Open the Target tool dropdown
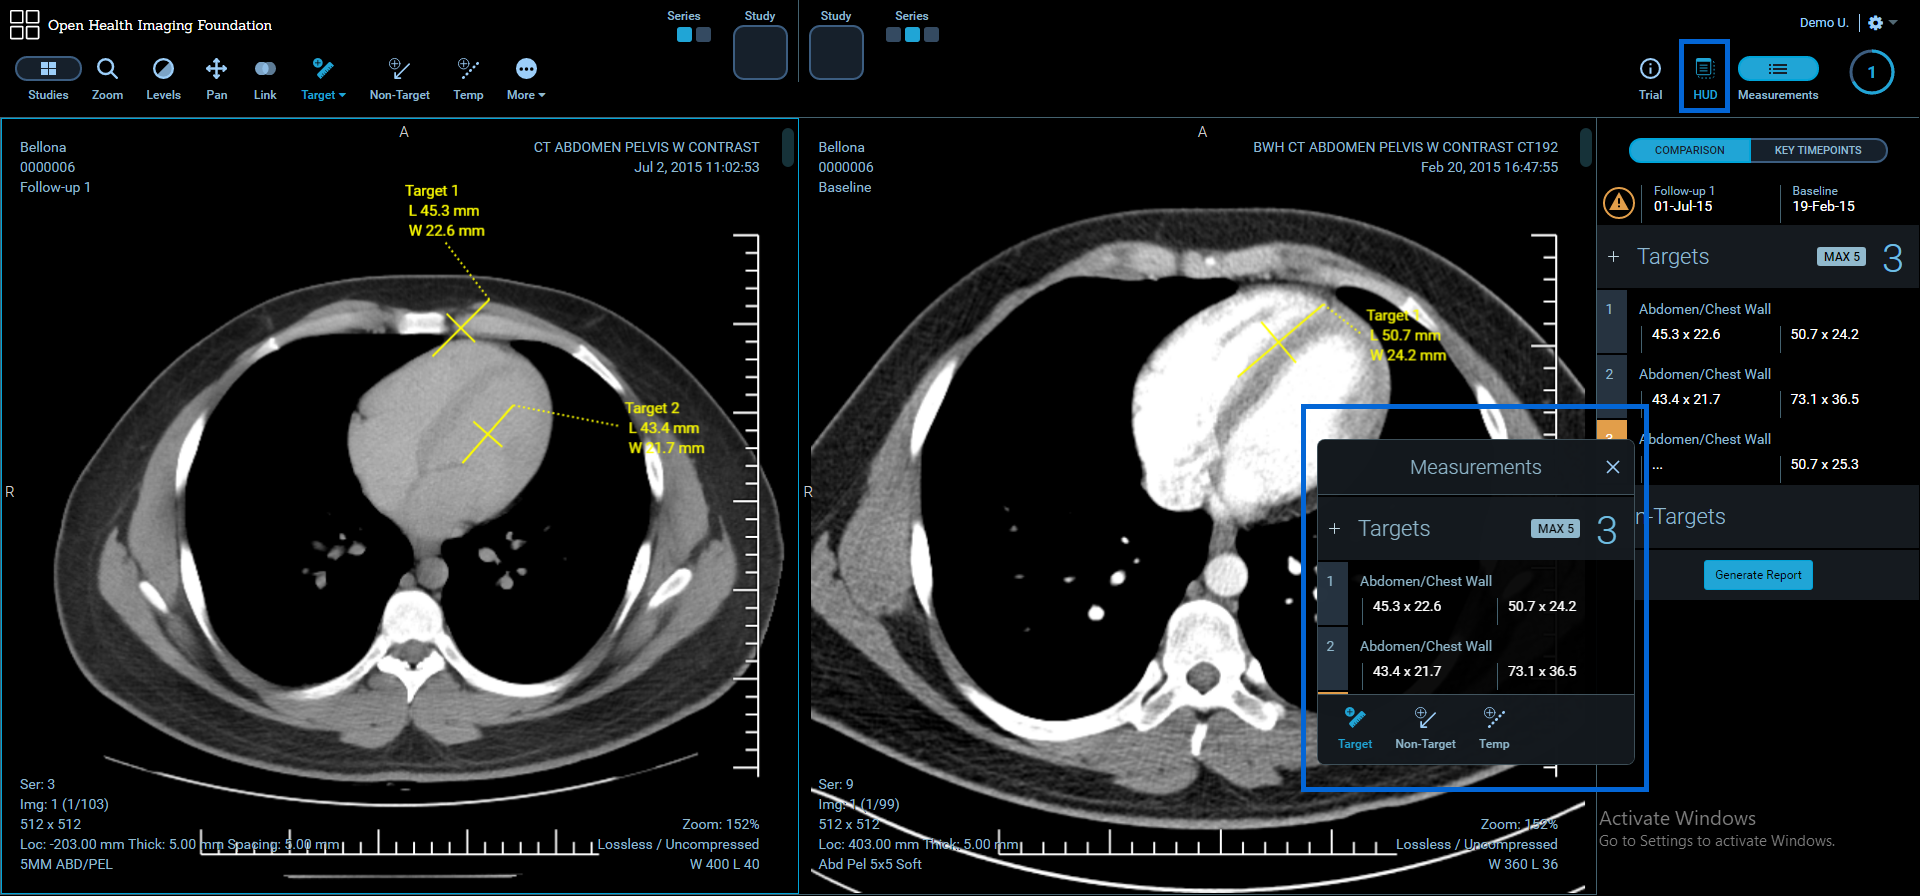Viewport: 1920px width, 896px height. pyautogui.click(x=323, y=78)
